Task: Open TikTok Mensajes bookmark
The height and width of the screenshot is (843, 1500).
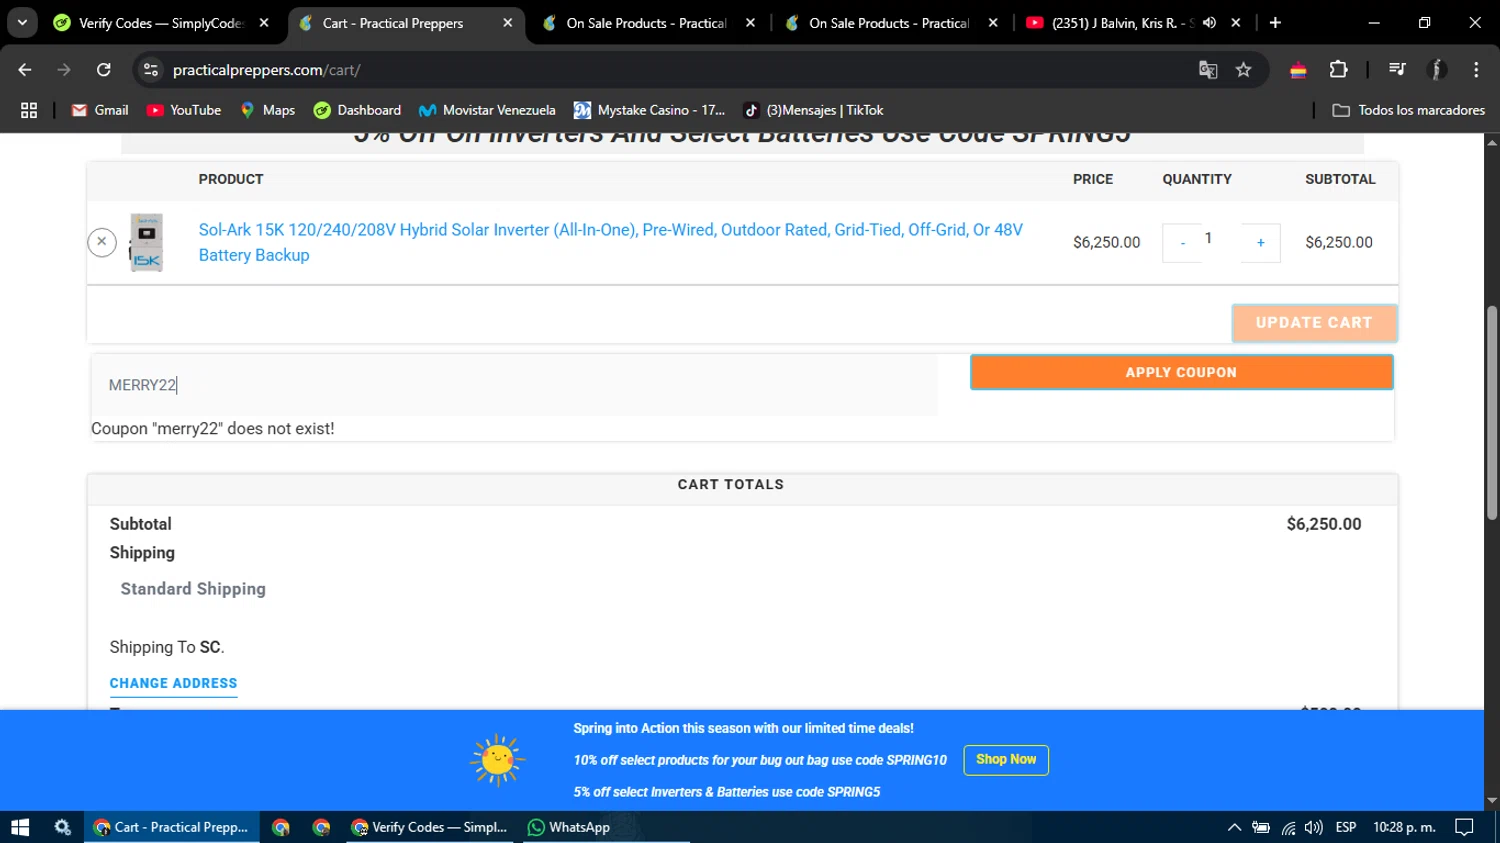Action: [814, 110]
